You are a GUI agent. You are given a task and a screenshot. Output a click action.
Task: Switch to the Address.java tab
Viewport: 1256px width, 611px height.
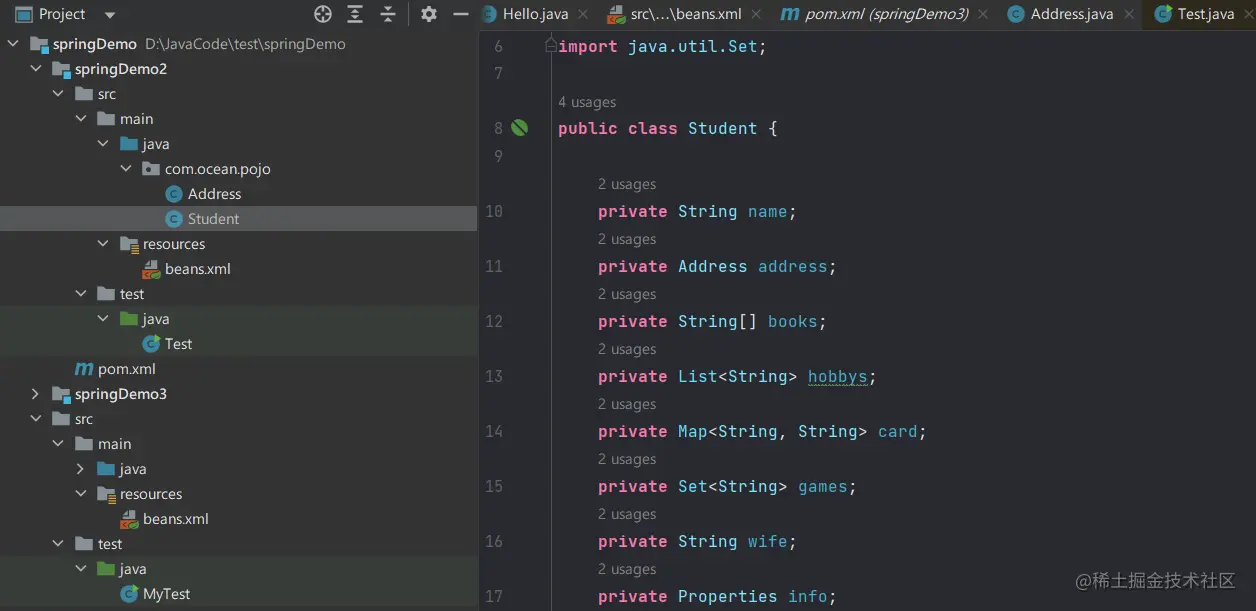pos(1072,14)
